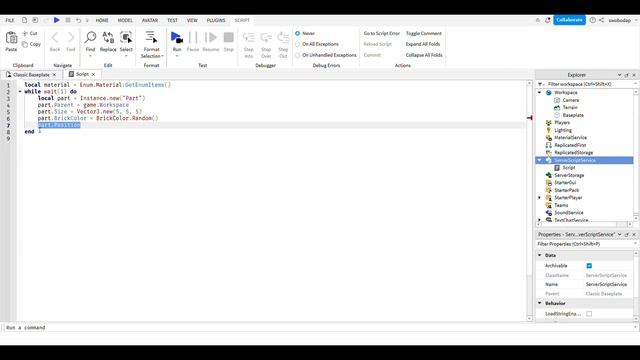The width and height of the screenshot is (640, 360).
Task: Select the Never debug errors radio
Action: pyautogui.click(x=298, y=33)
